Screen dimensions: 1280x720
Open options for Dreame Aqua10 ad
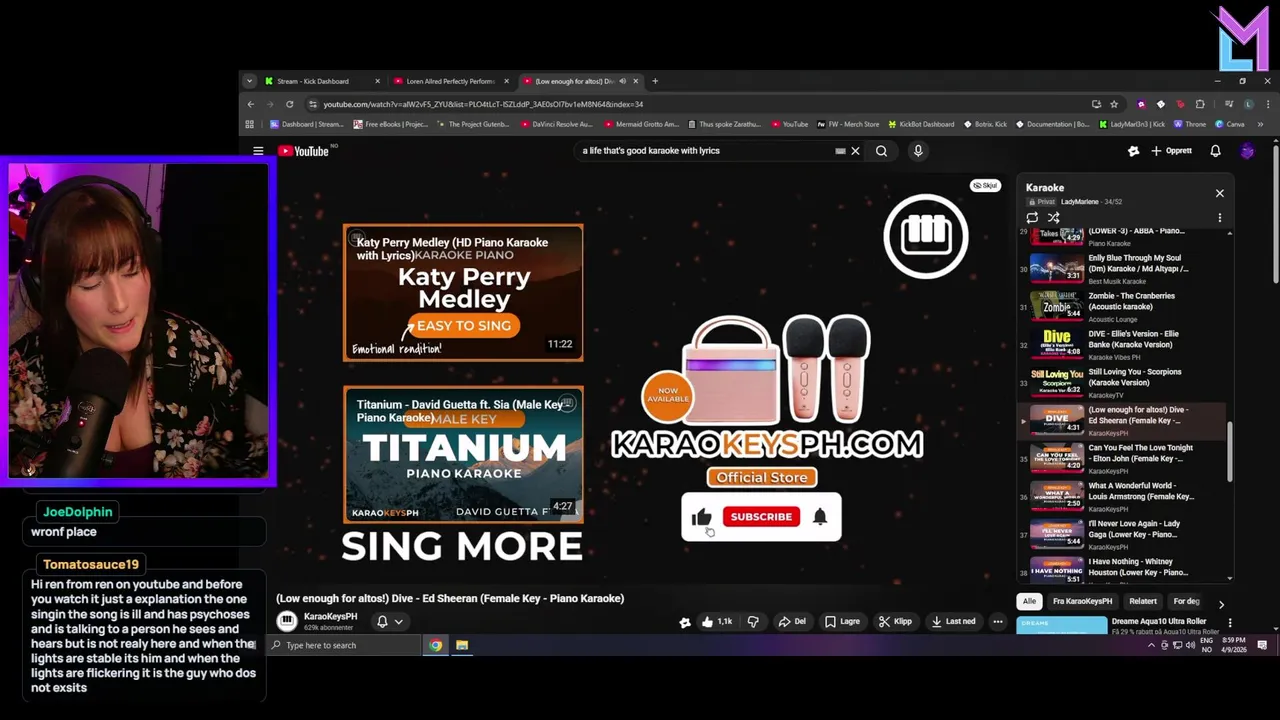pyautogui.click(x=1229, y=623)
